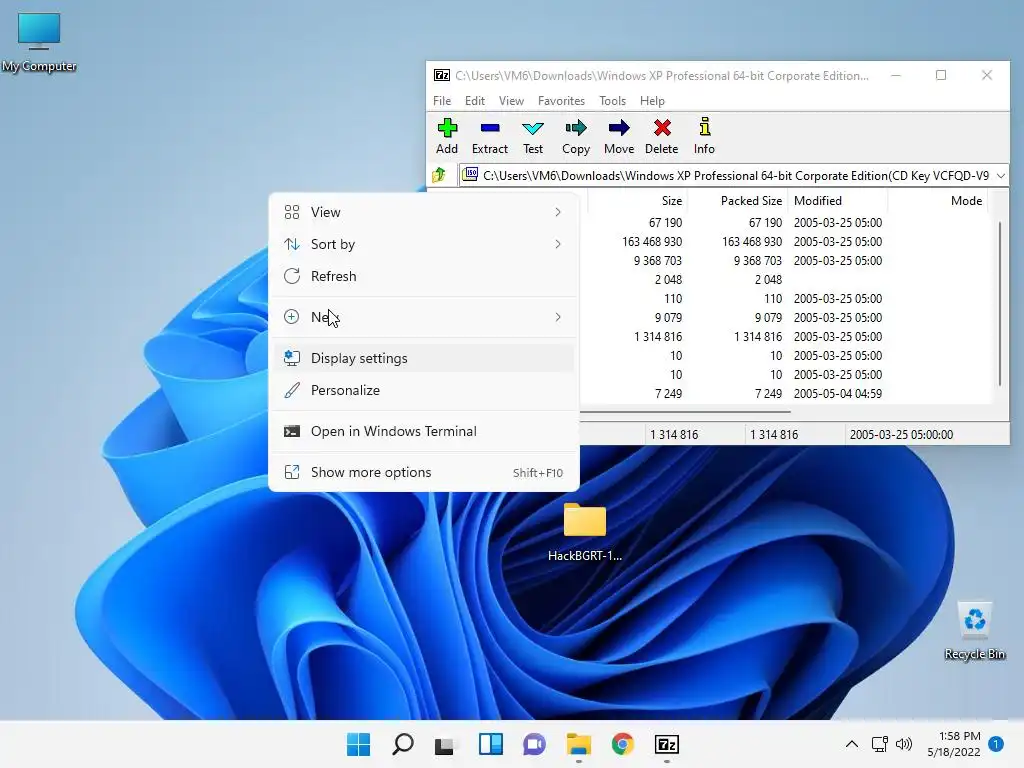Choose Refresh from the context menu
The width and height of the screenshot is (1024, 768).
(x=424, y=276)
